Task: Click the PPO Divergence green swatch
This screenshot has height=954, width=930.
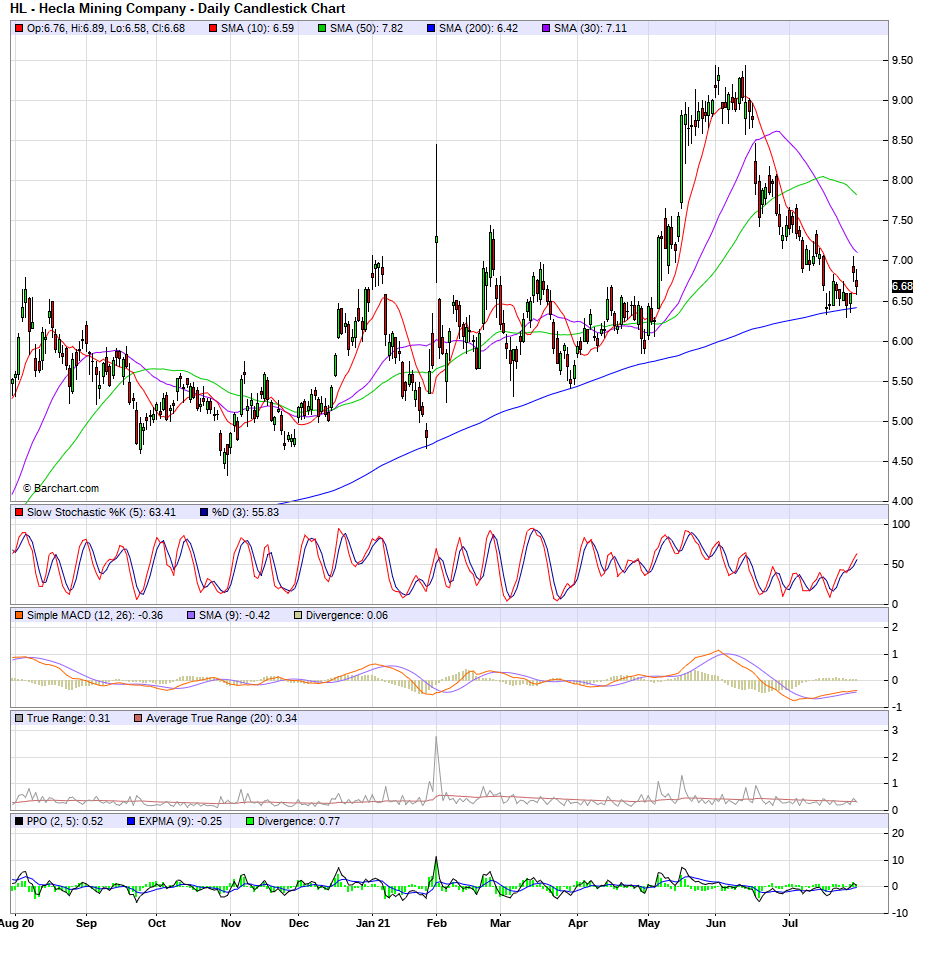Action: click(x=250, y=821)
